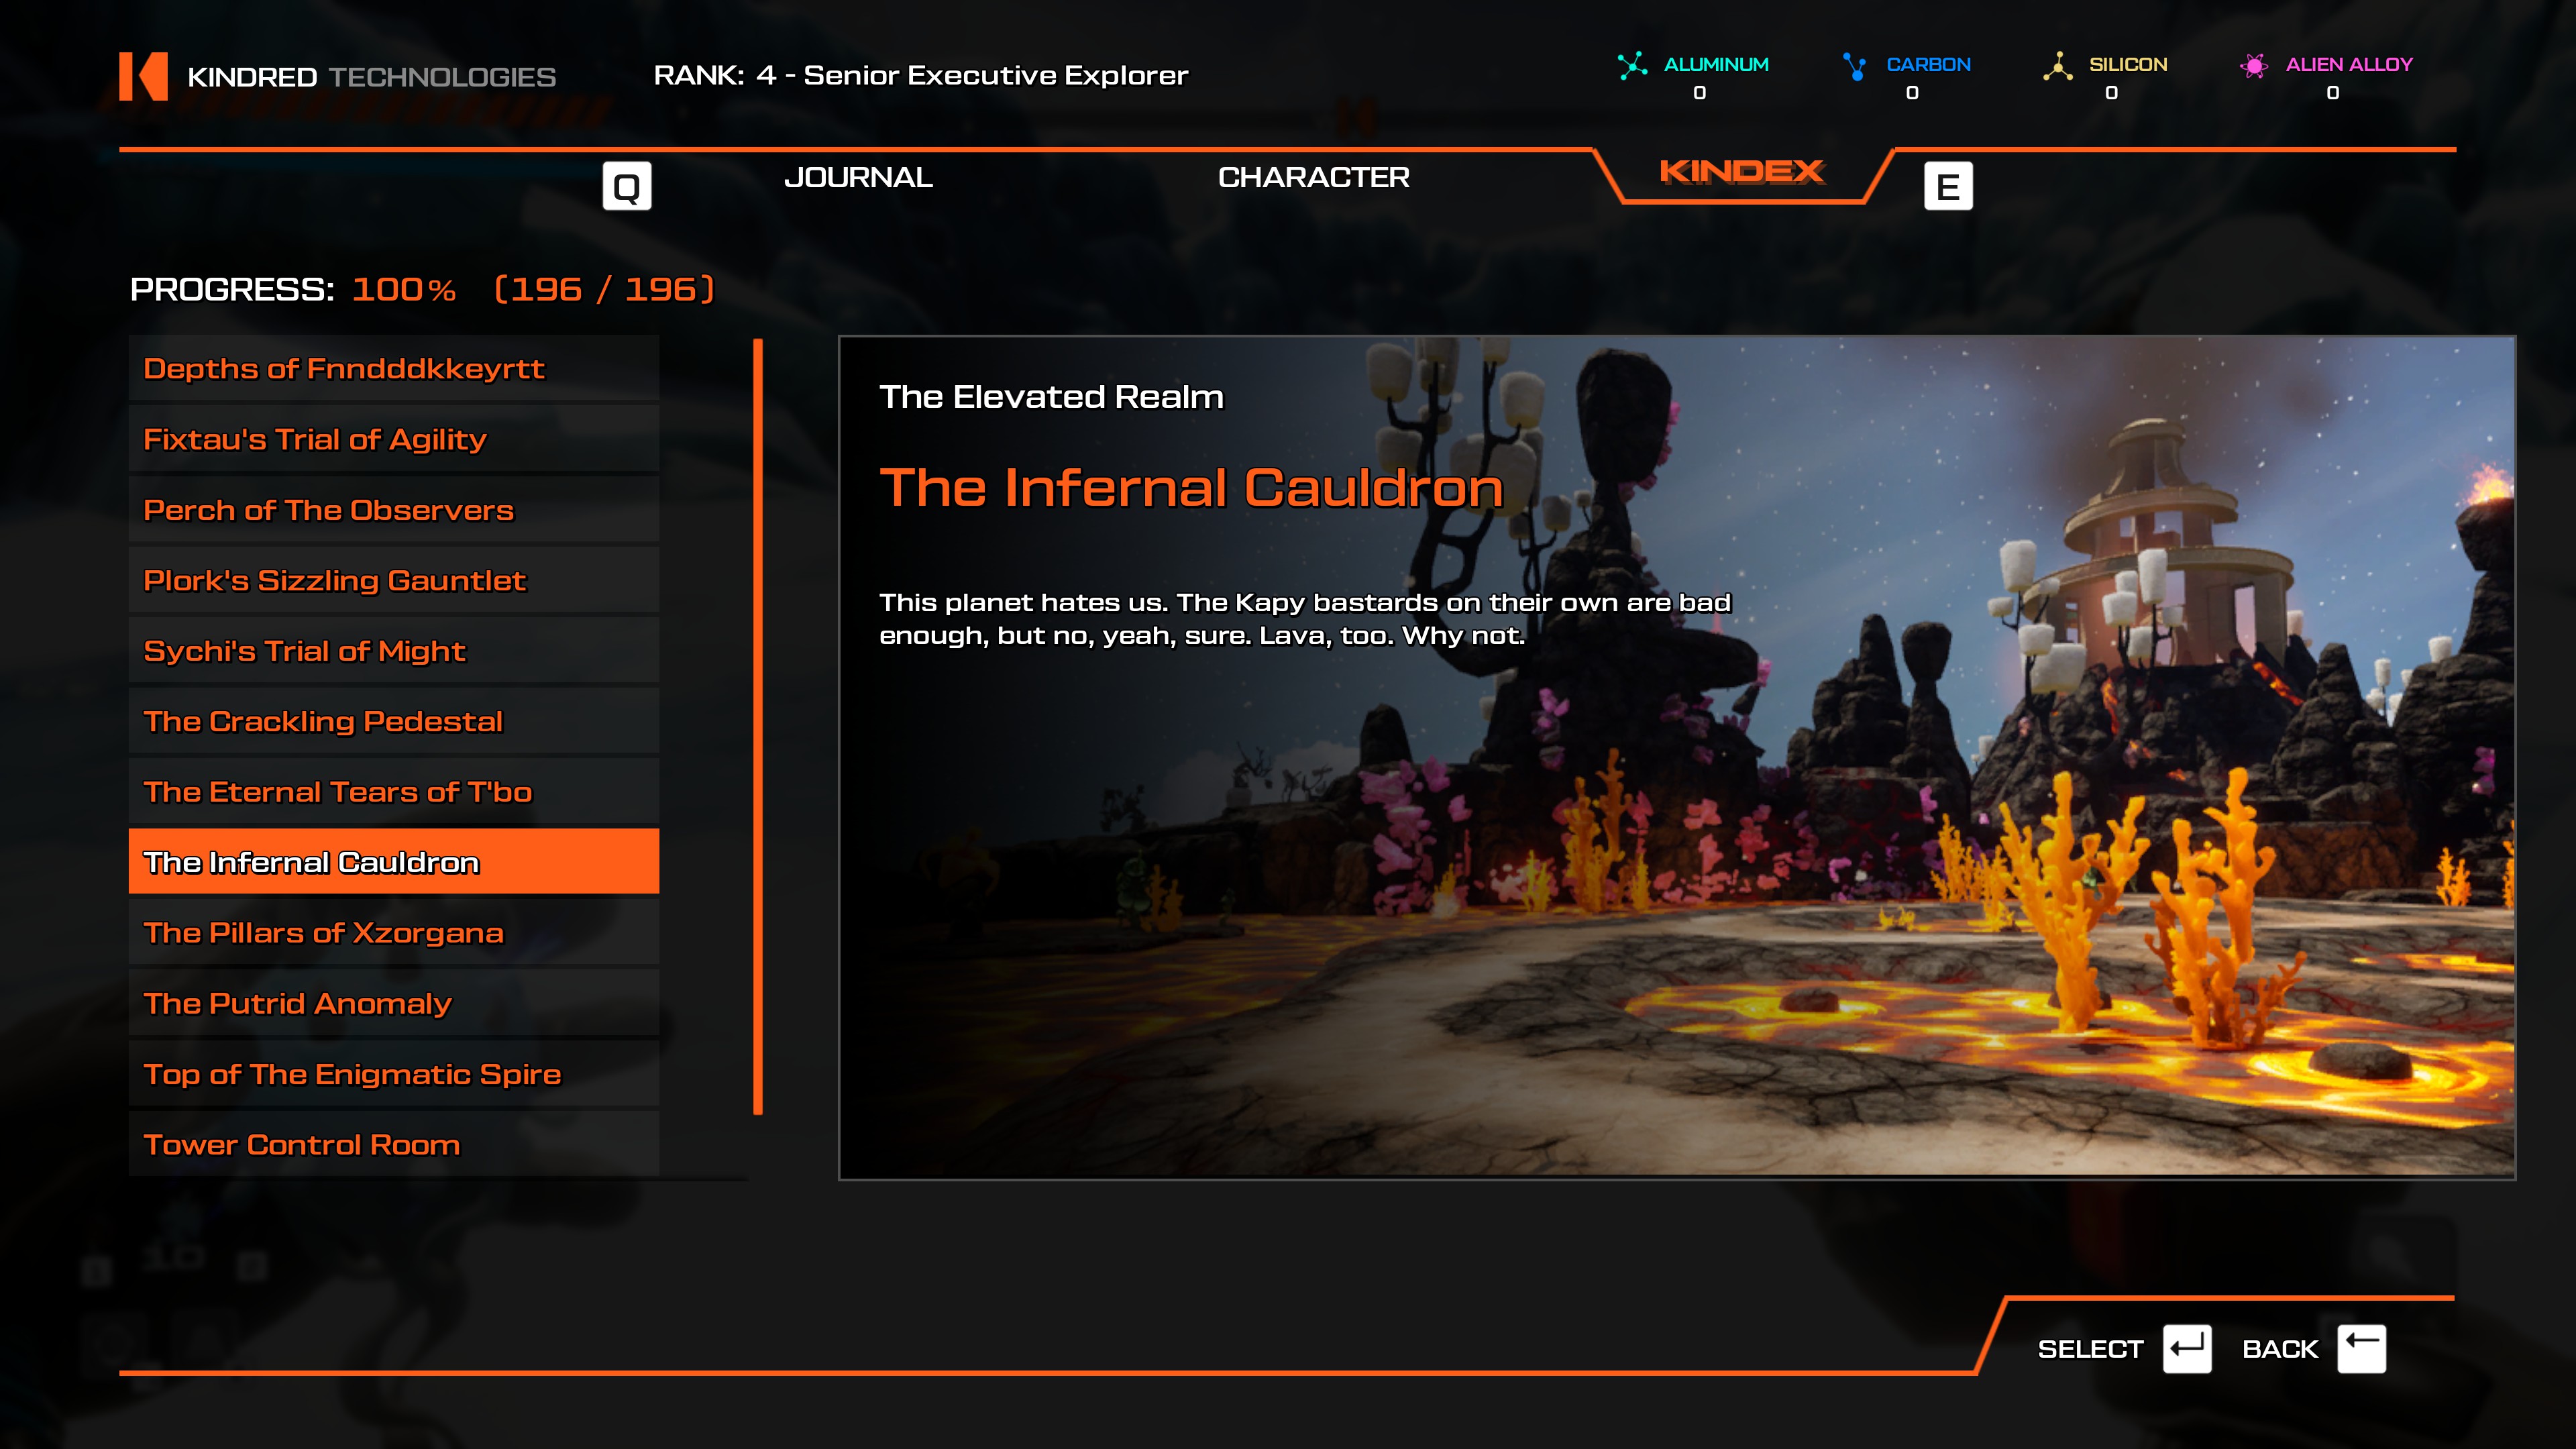2576x1449 pixels.
Task: Click the orange list scrollbar
Action: click(x=758, y=726)
